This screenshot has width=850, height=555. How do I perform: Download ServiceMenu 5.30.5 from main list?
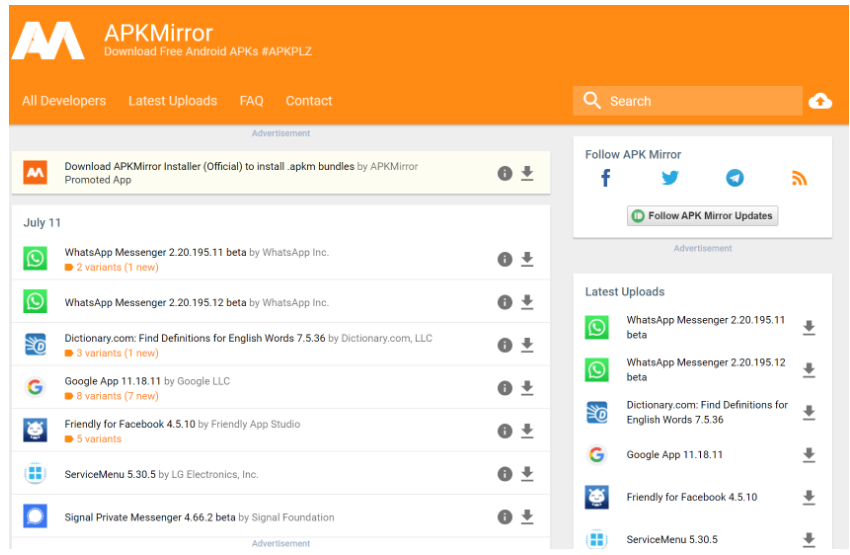[527, 474]
